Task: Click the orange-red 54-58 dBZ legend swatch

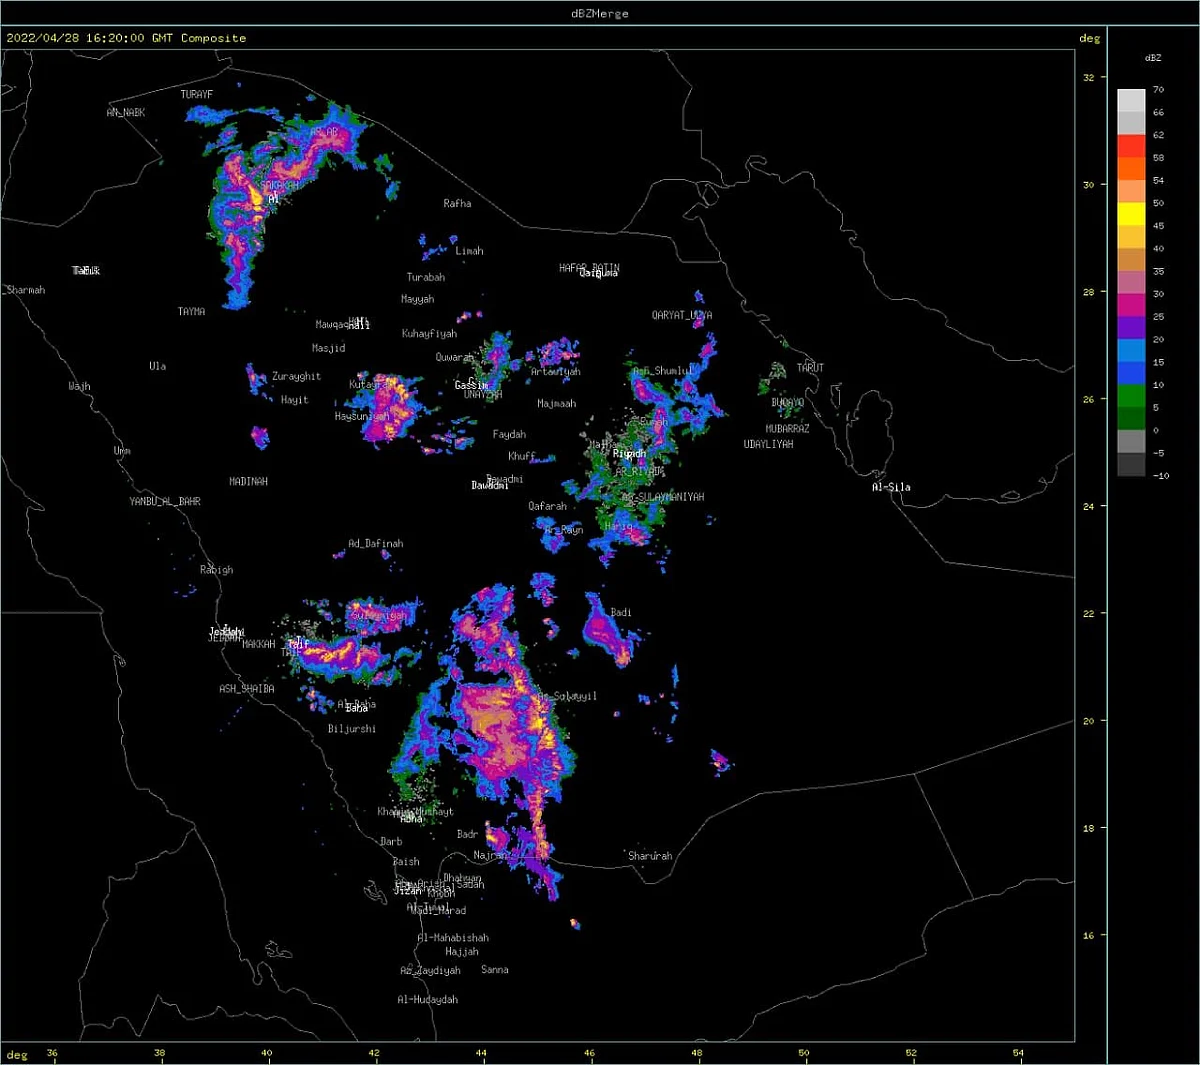Action: (x=1131, y=169)
